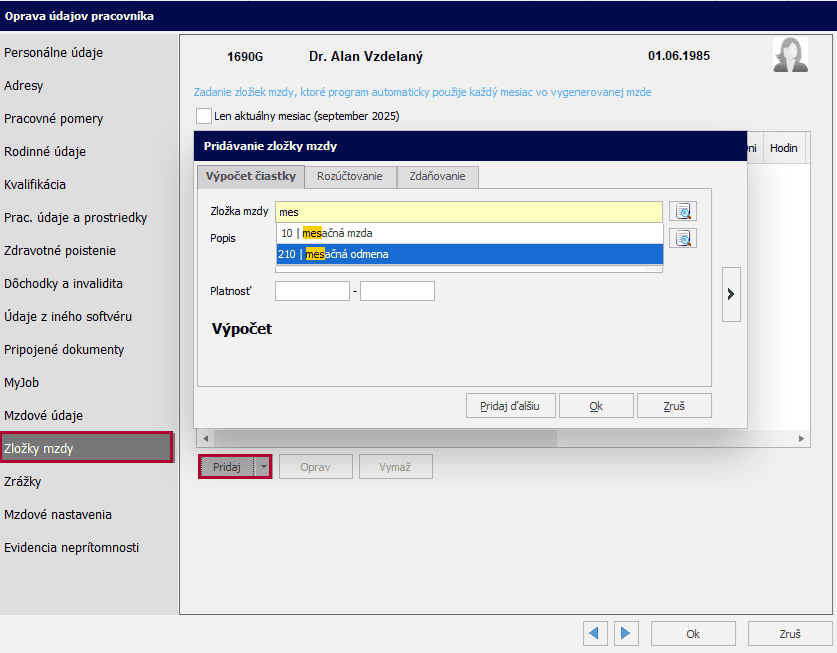Image resolution: width=837 pixels, height=653 pixels.
Task: Click the Platnosť start date field
Action: [x=312, y=291]
